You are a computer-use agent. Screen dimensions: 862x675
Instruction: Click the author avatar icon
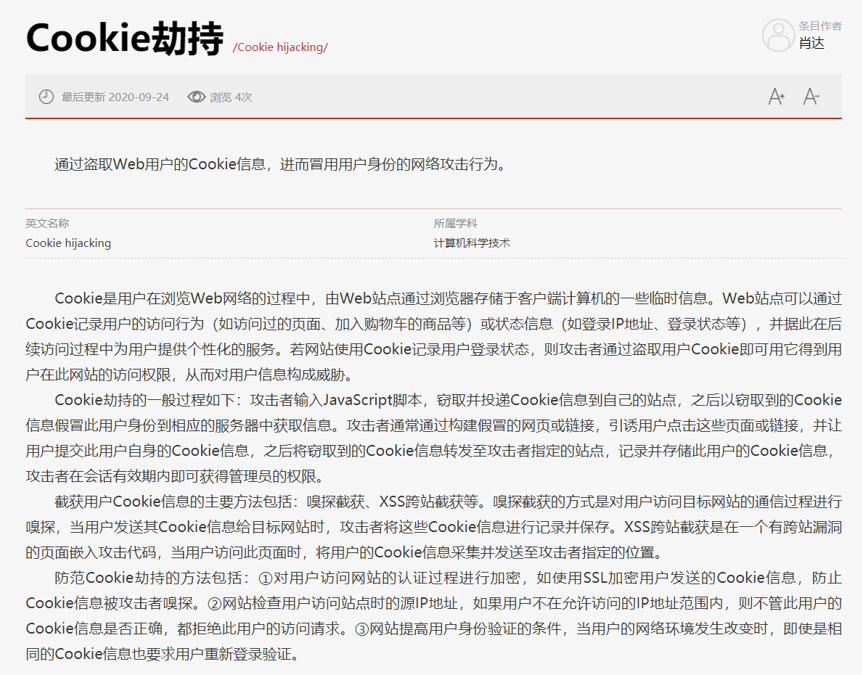[x=778, y=35]
